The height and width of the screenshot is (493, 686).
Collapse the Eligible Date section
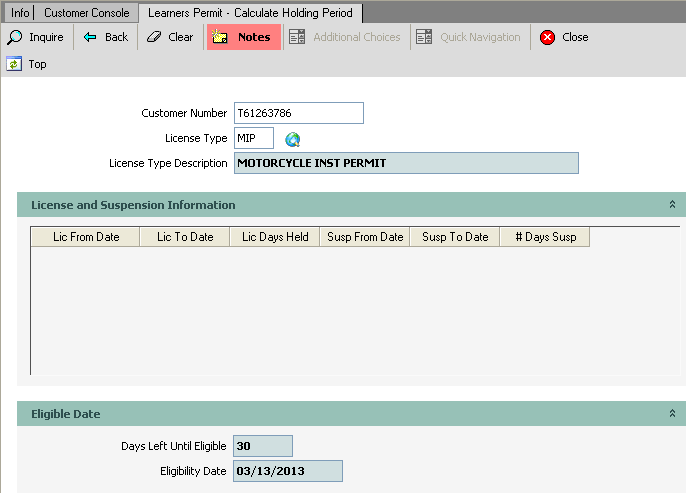coord(673,414)
